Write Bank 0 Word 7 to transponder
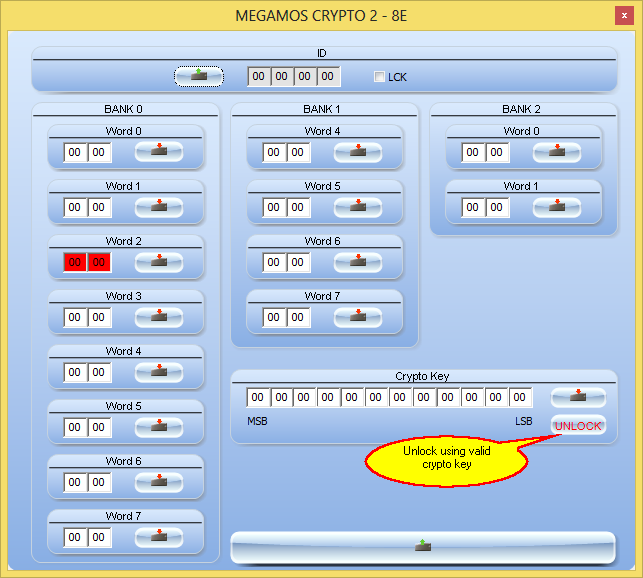Viewport: 643px width, 578px height. pos(159,537)
